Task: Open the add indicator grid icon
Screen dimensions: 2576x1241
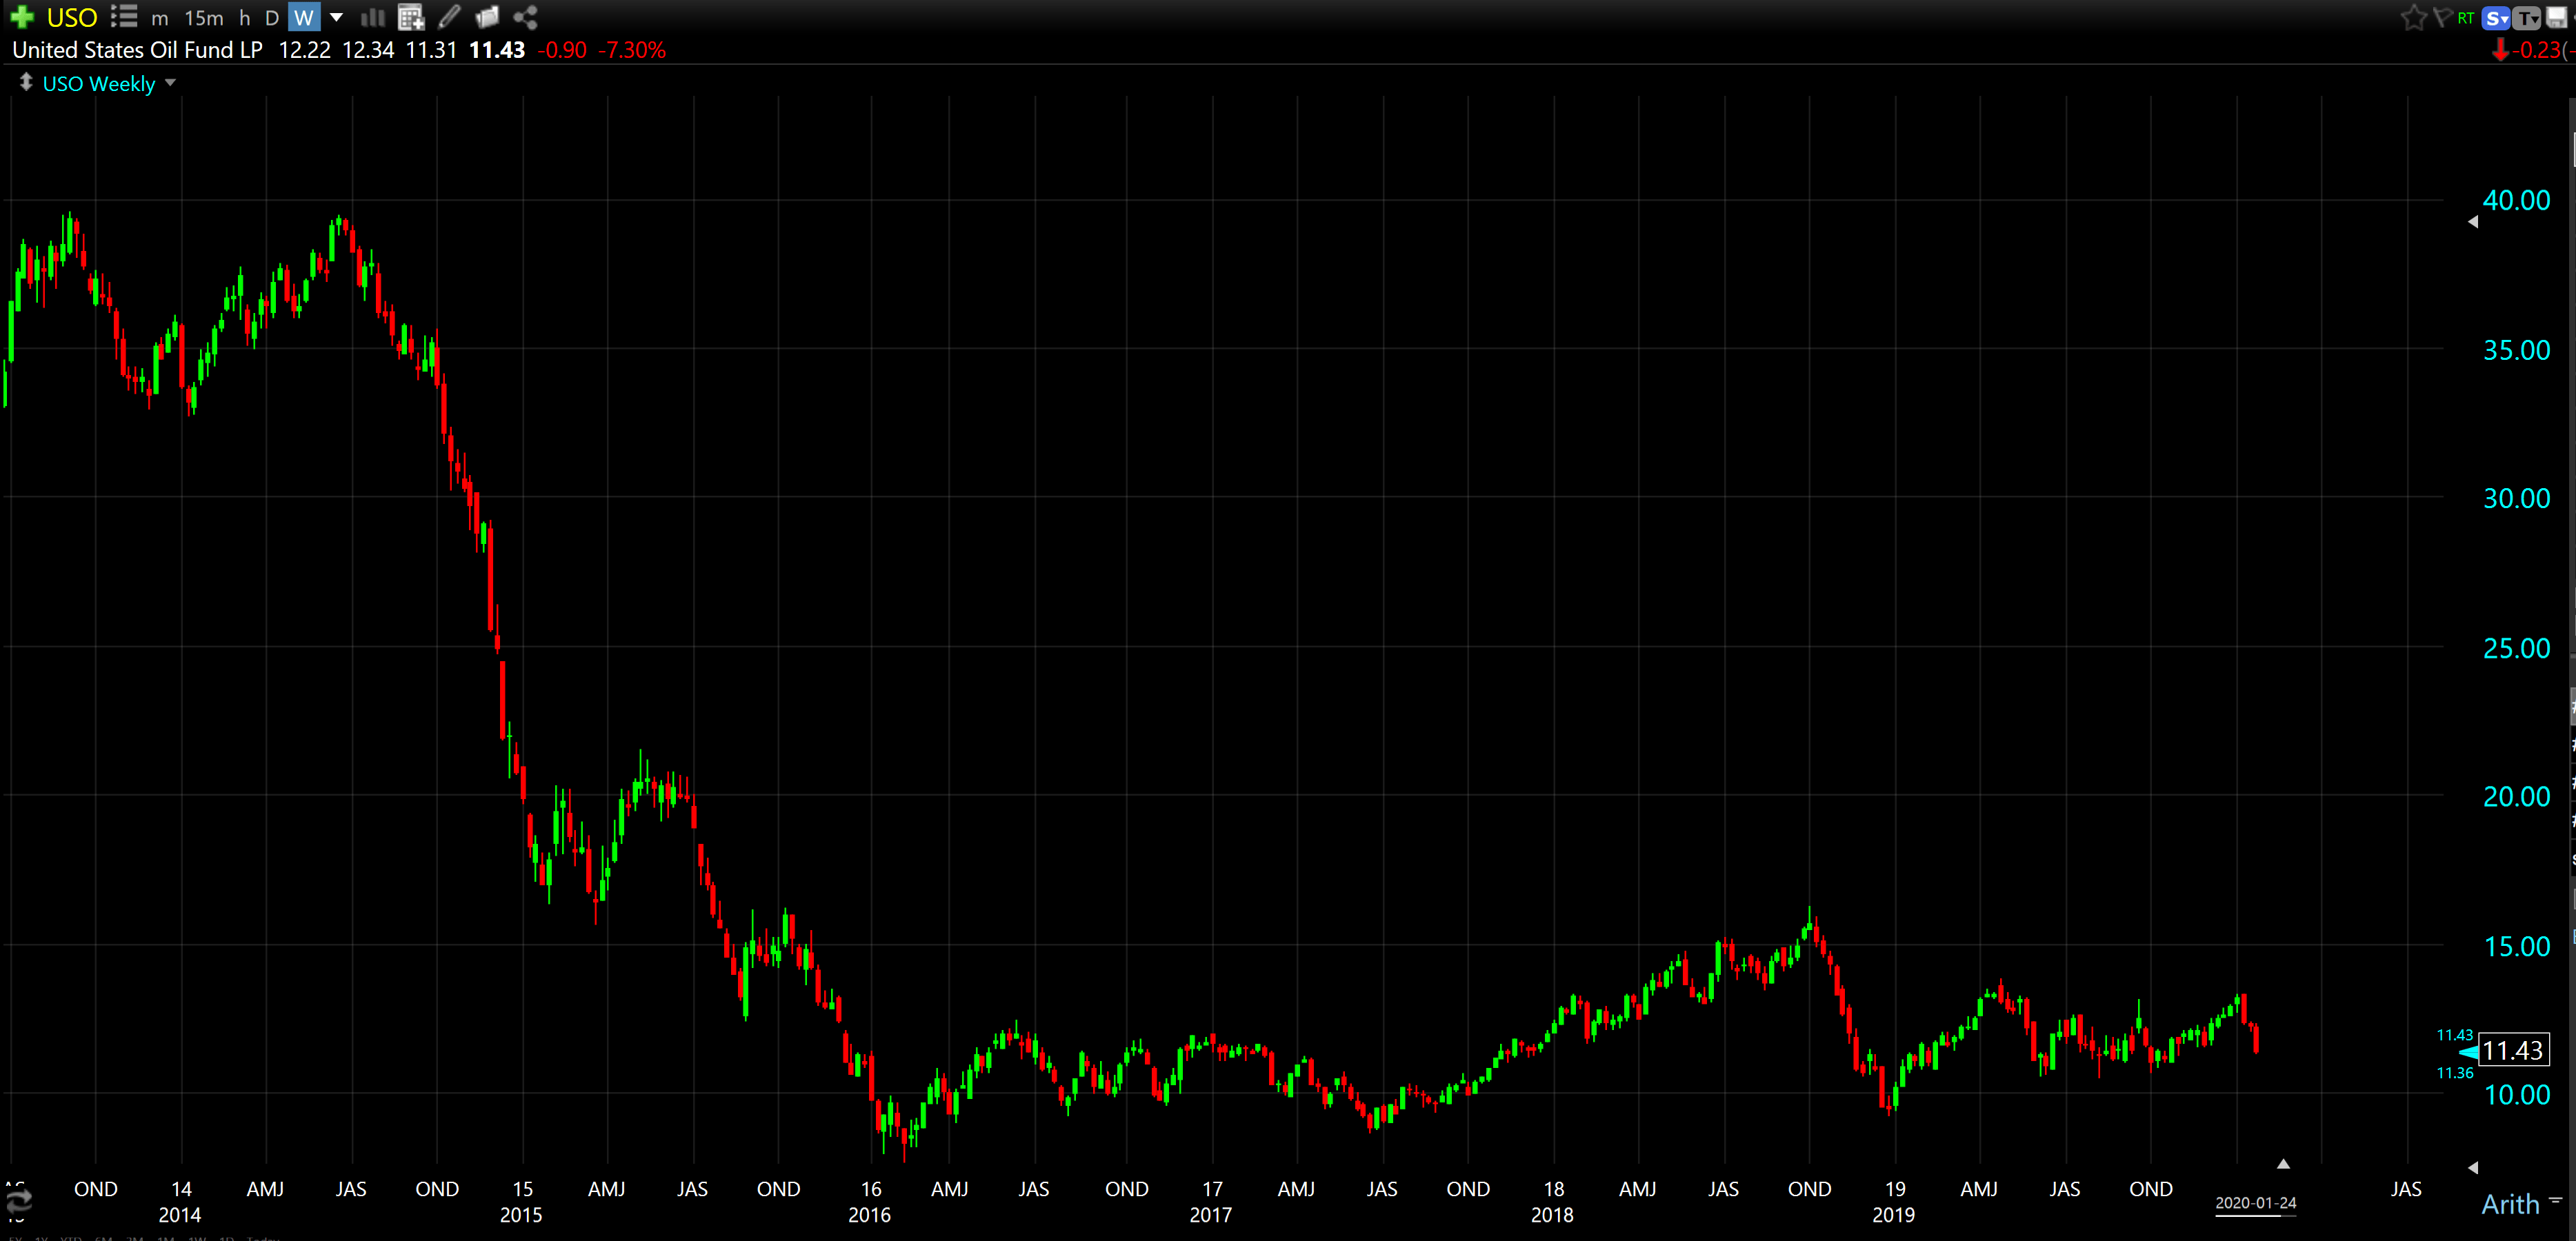Action: pyautogui.click(x=411, y=17)
